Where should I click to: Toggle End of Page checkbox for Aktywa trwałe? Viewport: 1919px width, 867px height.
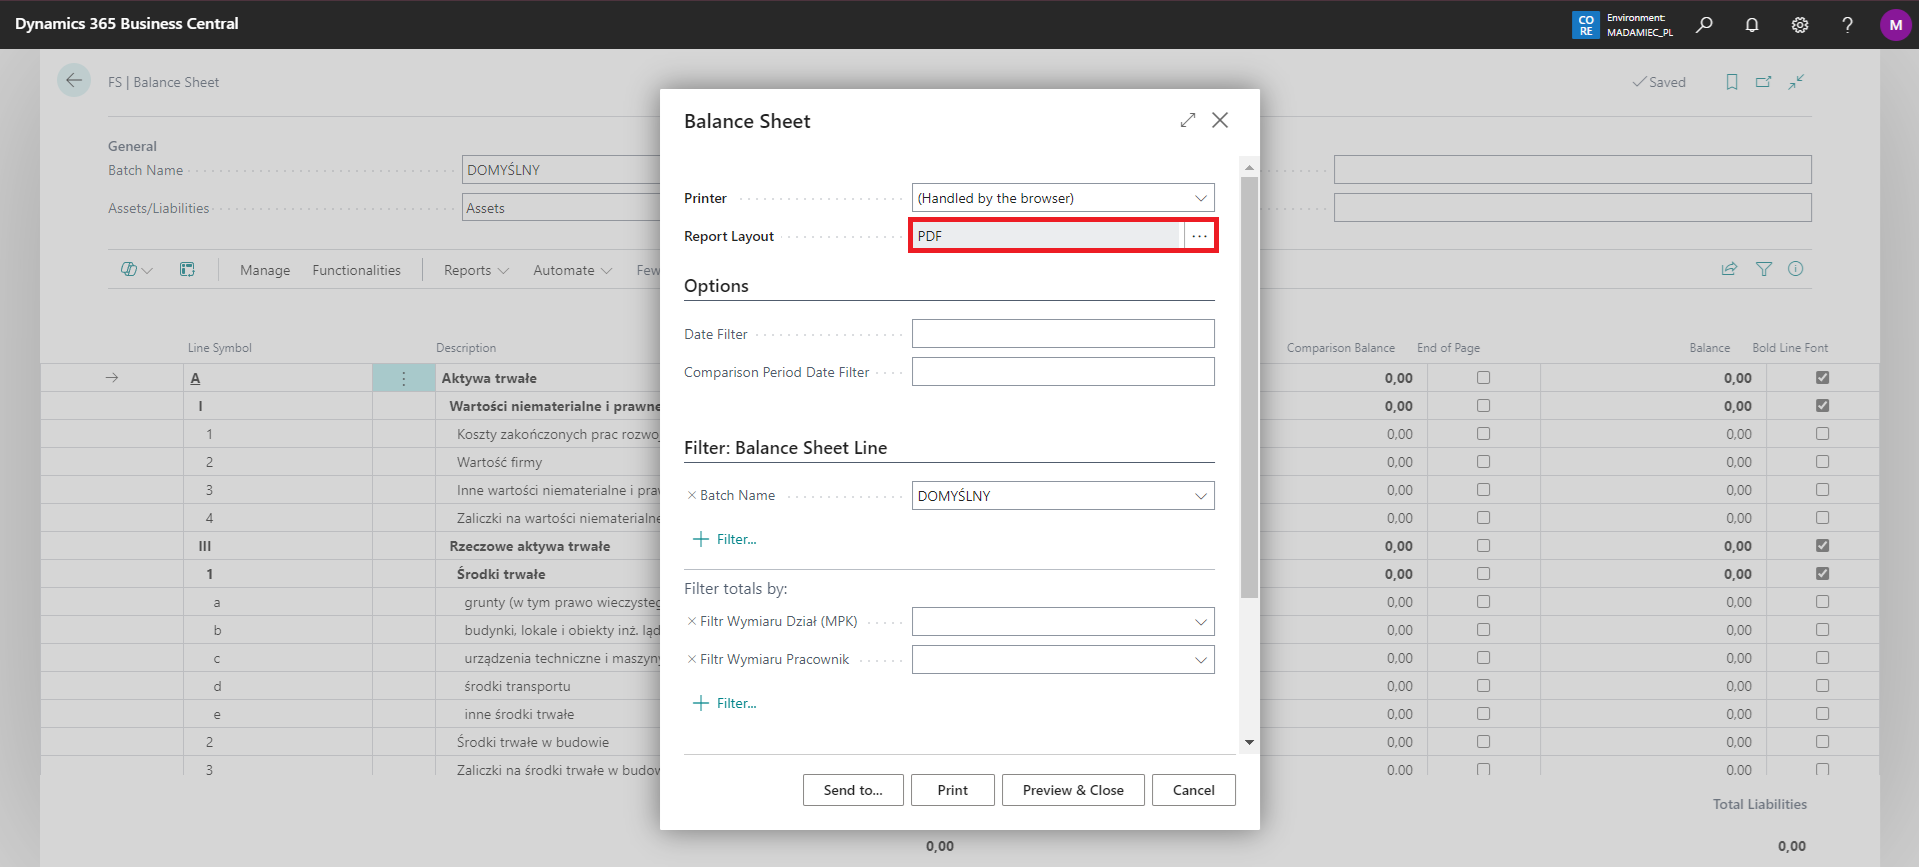tap(1483, 378)
